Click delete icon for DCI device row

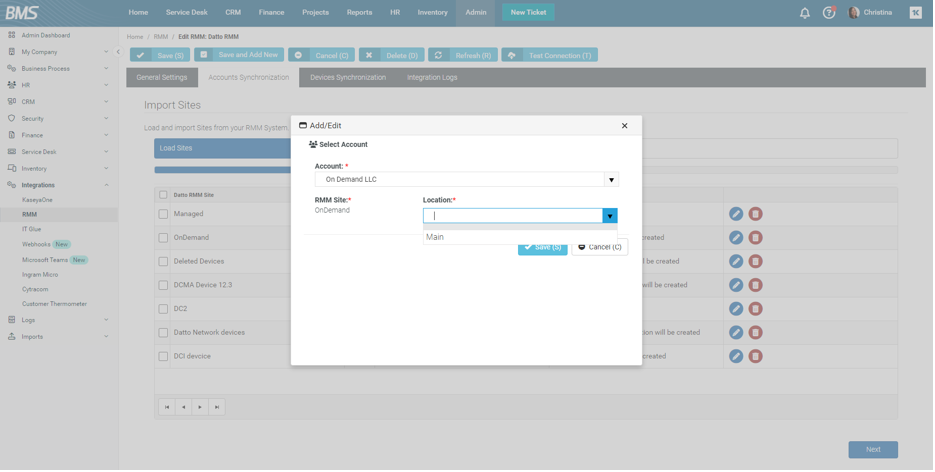(757, 357)
